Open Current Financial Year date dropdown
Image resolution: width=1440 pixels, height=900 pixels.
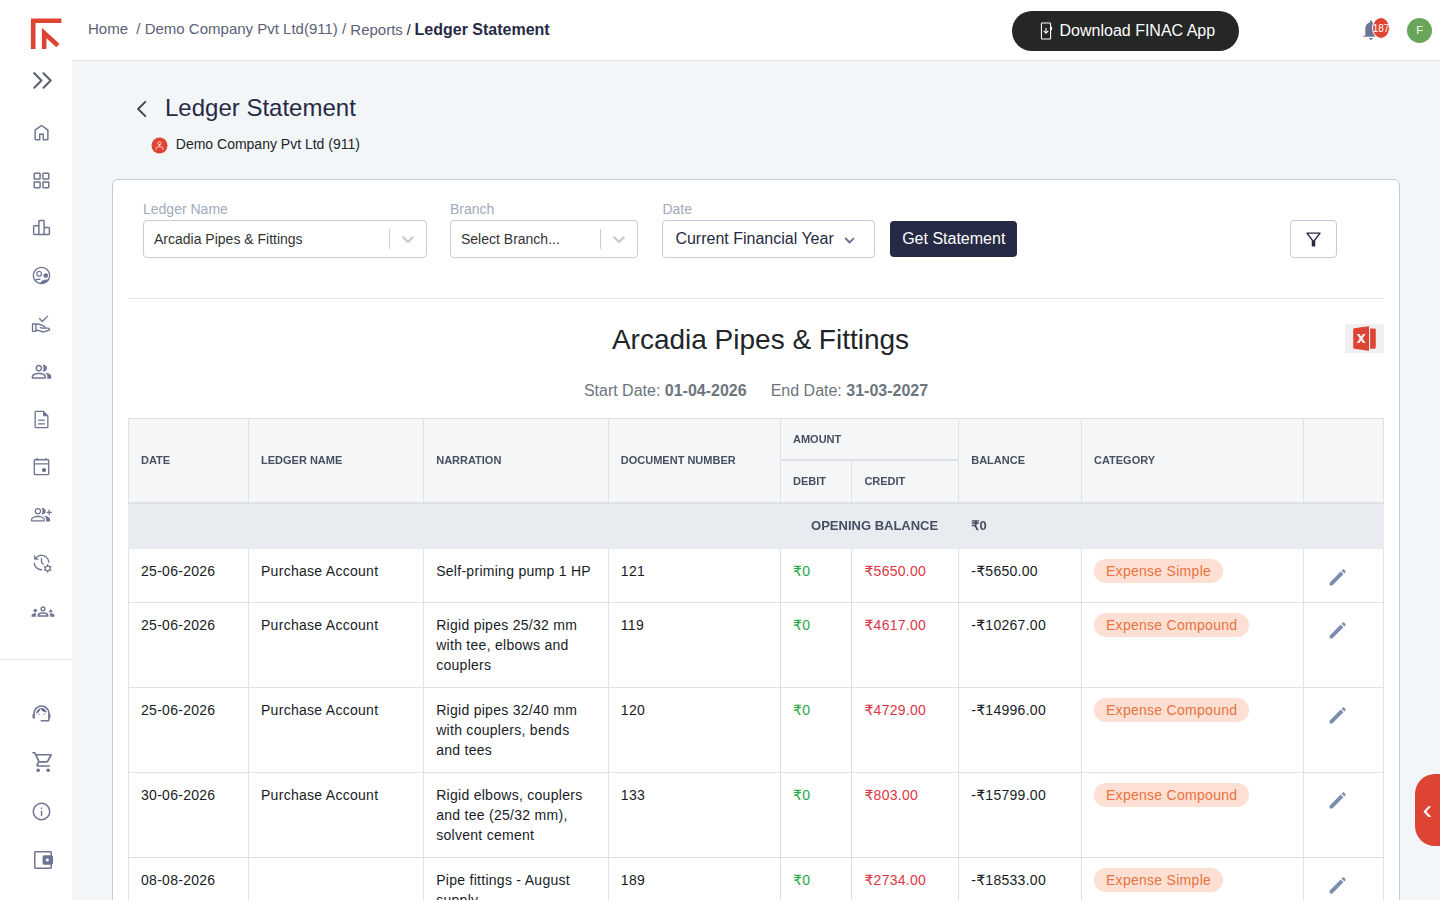point(768,239)
